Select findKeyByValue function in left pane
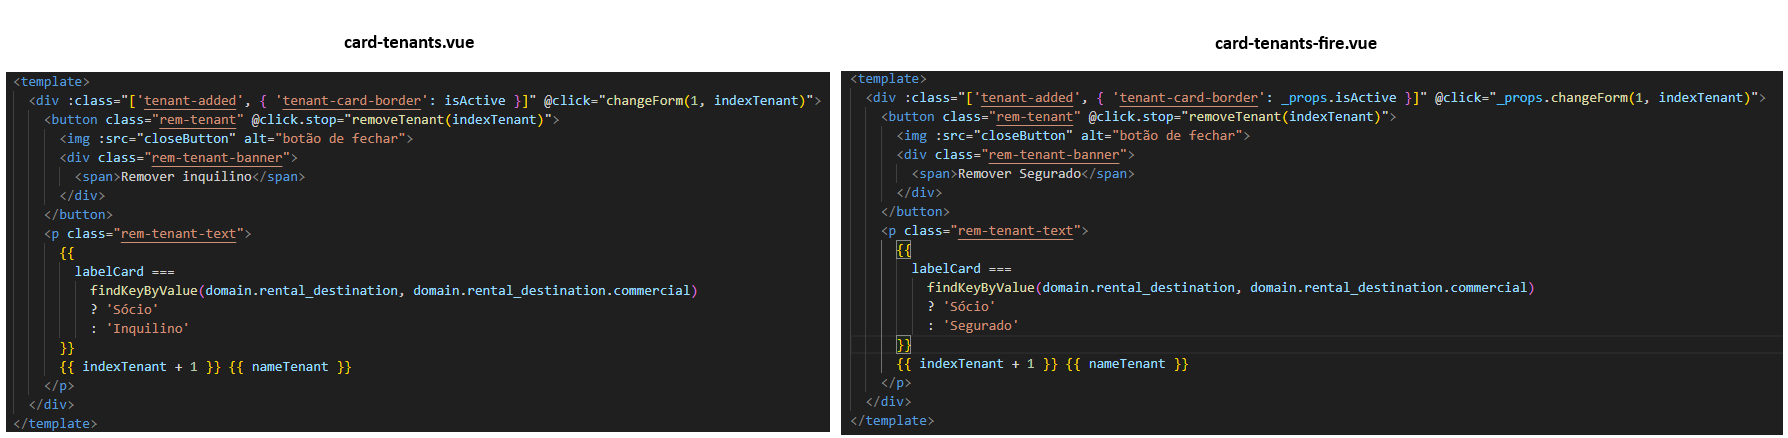The width and height of the screenshot is (1788, 438). click(144, 291)
